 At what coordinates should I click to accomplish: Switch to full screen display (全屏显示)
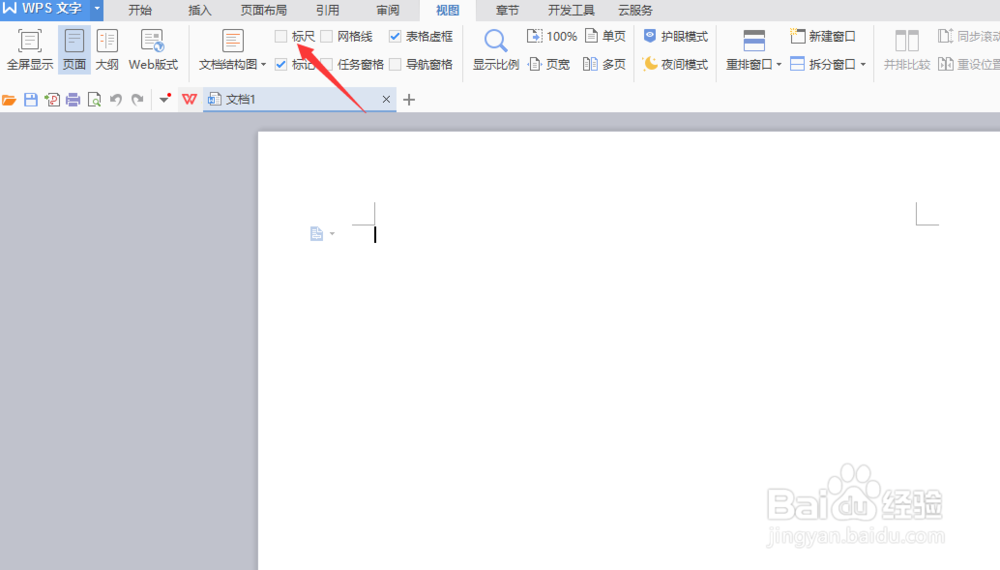point(29,50)
